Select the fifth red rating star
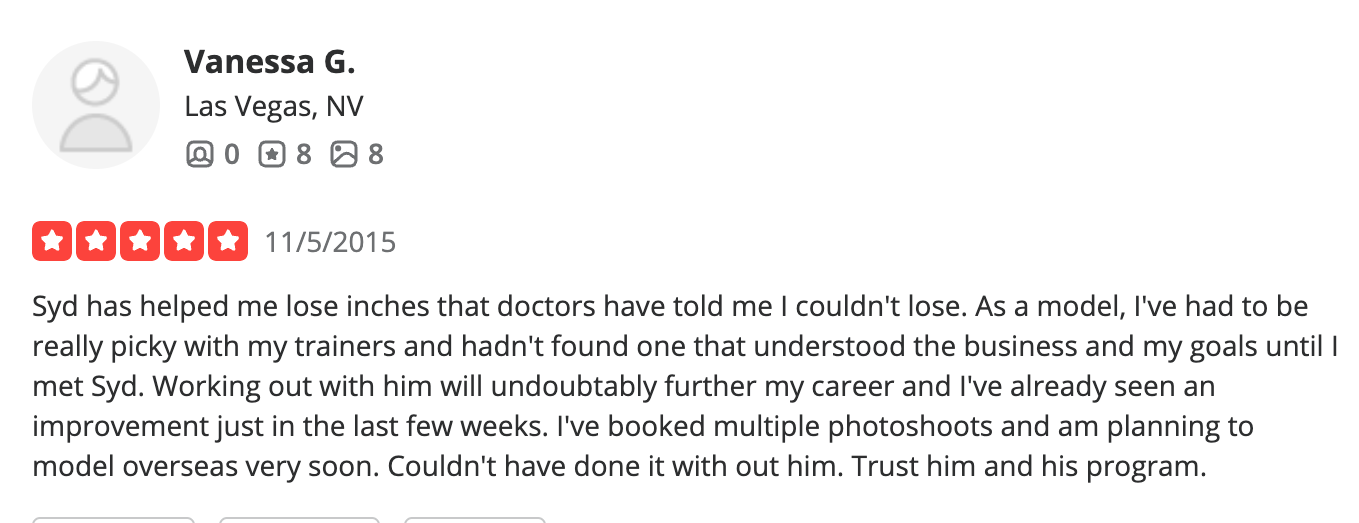Screen dimensions: 1359x523 pos(228,241)
